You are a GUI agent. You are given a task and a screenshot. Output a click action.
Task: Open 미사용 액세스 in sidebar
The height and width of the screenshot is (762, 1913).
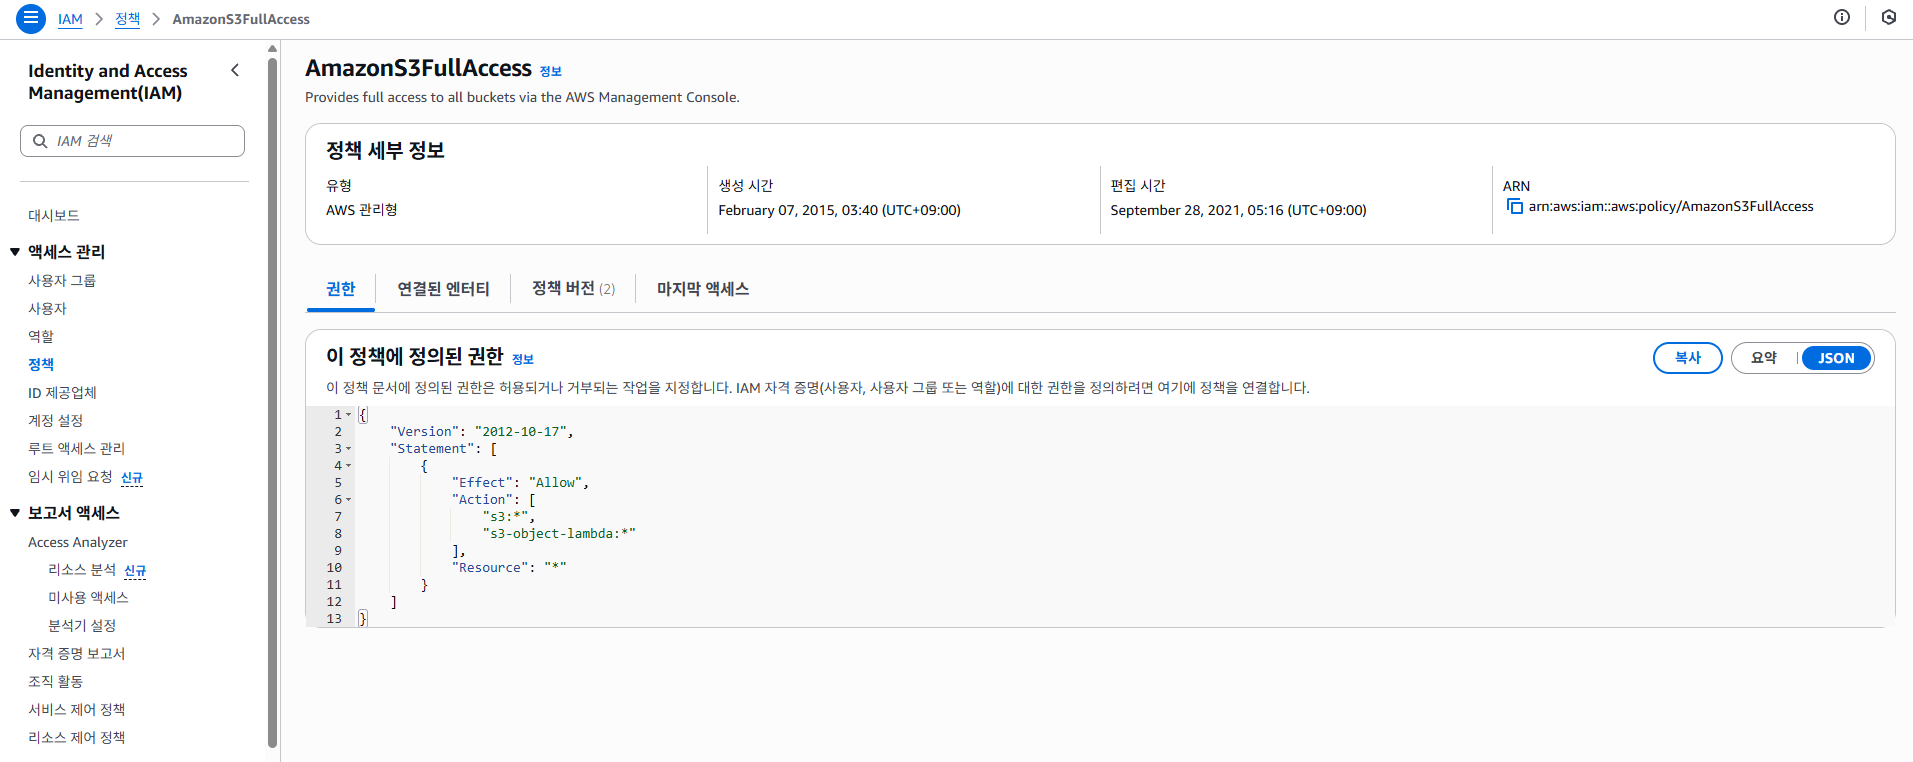[x=88, y=598]
